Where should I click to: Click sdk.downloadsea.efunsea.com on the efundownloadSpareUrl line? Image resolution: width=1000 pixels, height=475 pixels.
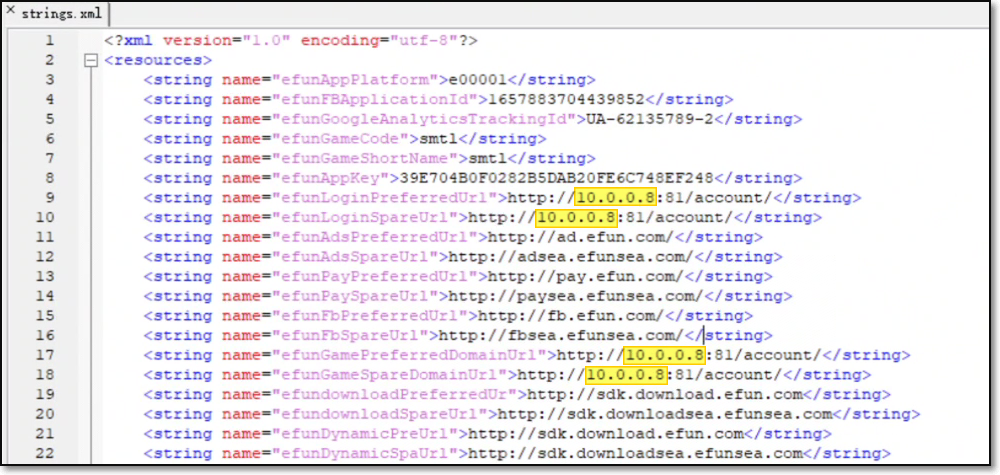[699, 414]
